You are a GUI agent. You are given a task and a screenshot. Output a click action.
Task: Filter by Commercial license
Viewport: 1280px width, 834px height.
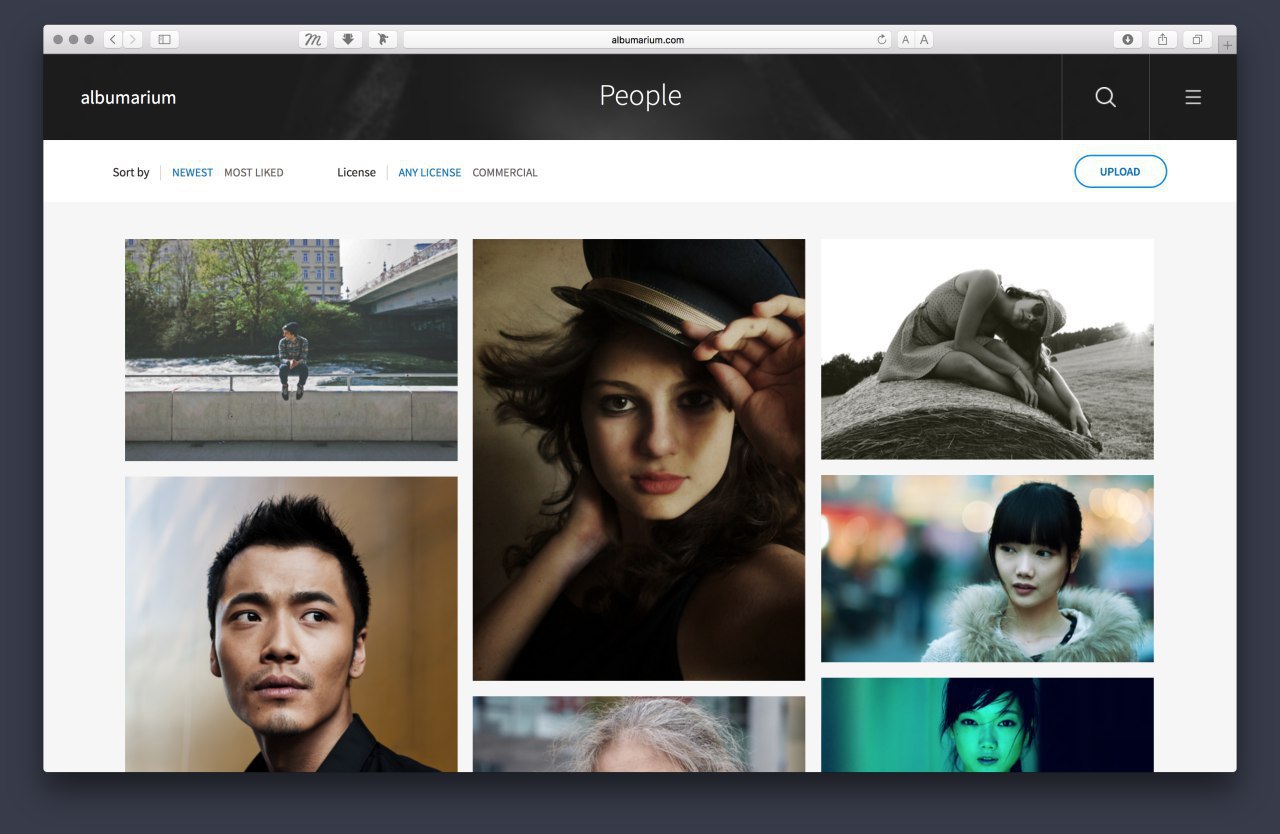pyautogui.click(x=505, y=172)
